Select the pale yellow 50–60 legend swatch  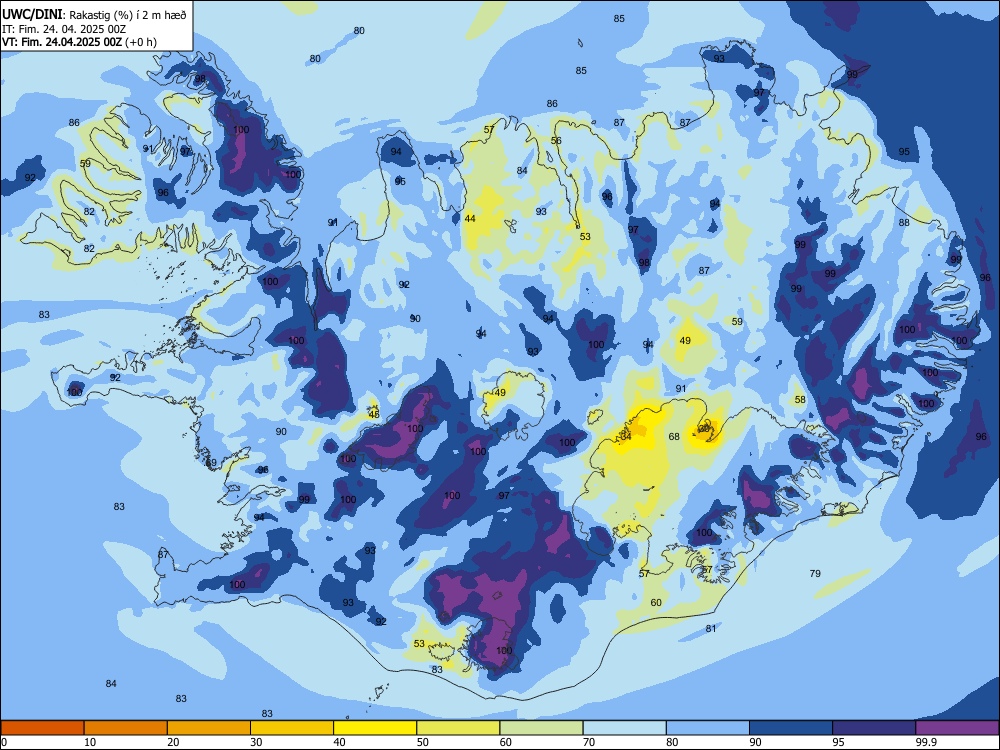[x=458, y=728]
